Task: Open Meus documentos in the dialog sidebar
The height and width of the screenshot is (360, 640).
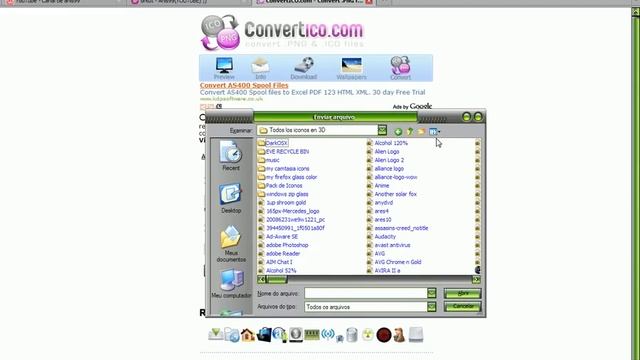Action: [231, 244]
